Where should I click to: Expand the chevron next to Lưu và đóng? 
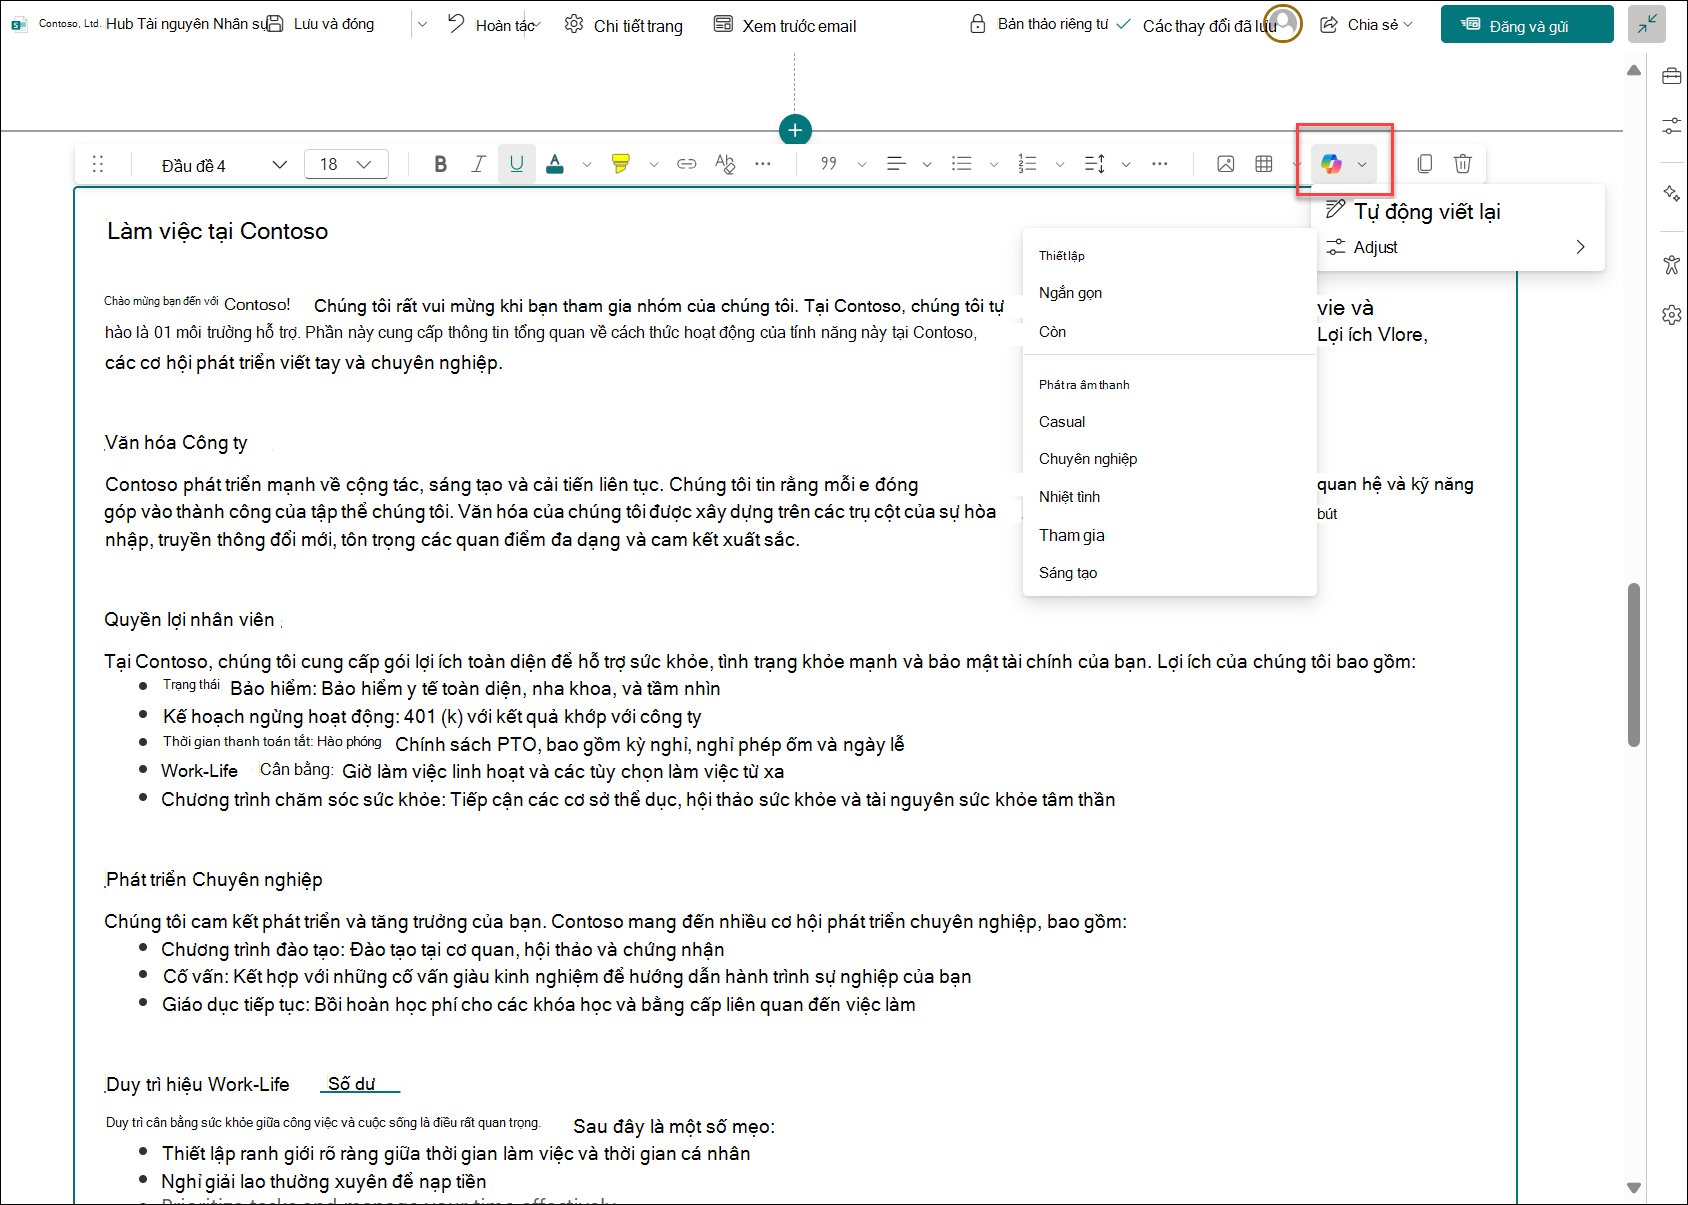(422, 24)
